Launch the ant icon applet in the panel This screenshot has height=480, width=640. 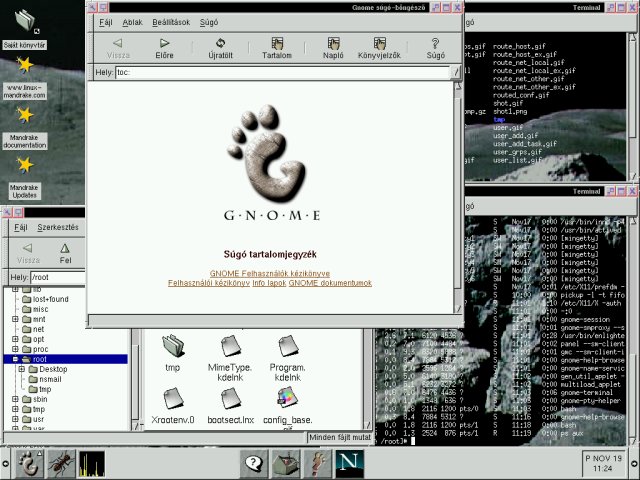(61, 464)
